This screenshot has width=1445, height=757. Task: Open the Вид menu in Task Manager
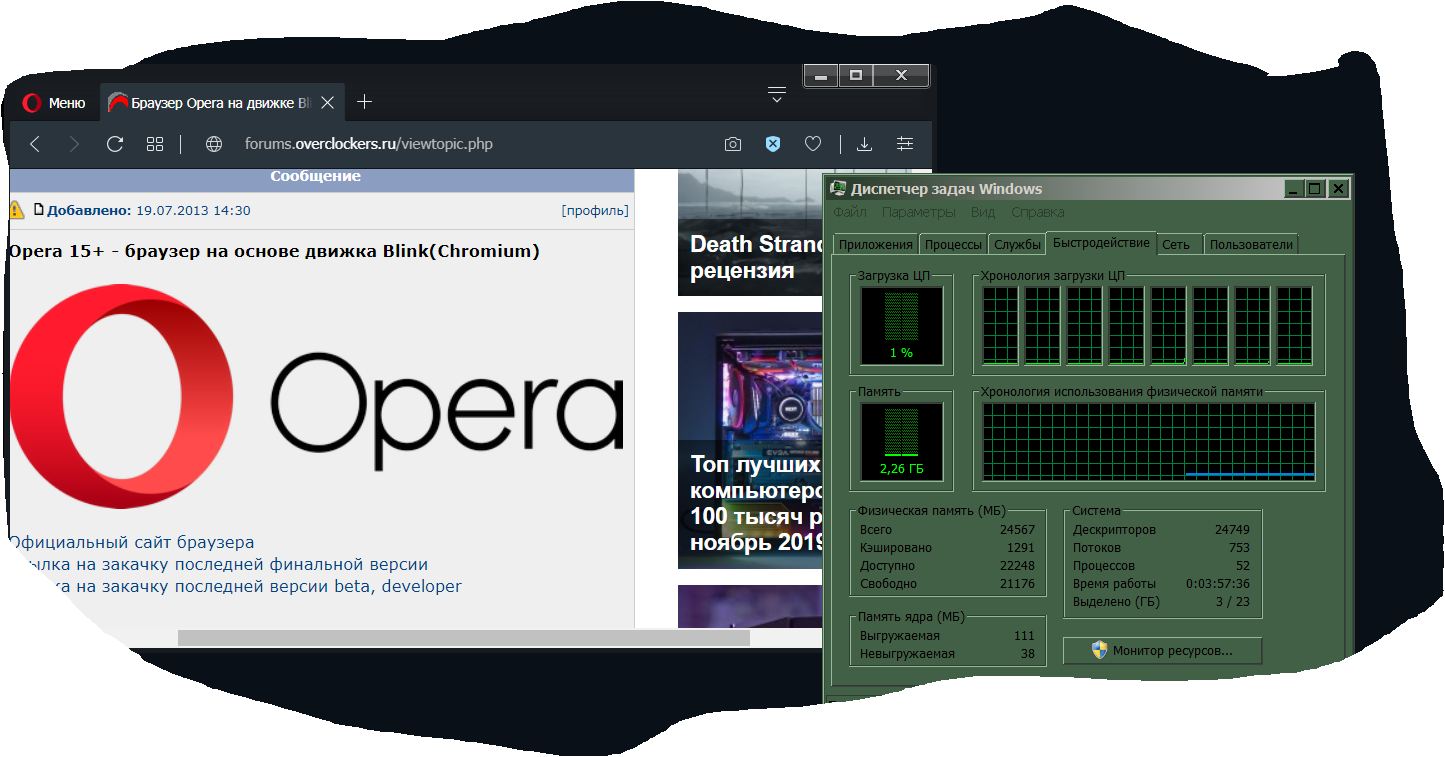(x=983, y=212)
